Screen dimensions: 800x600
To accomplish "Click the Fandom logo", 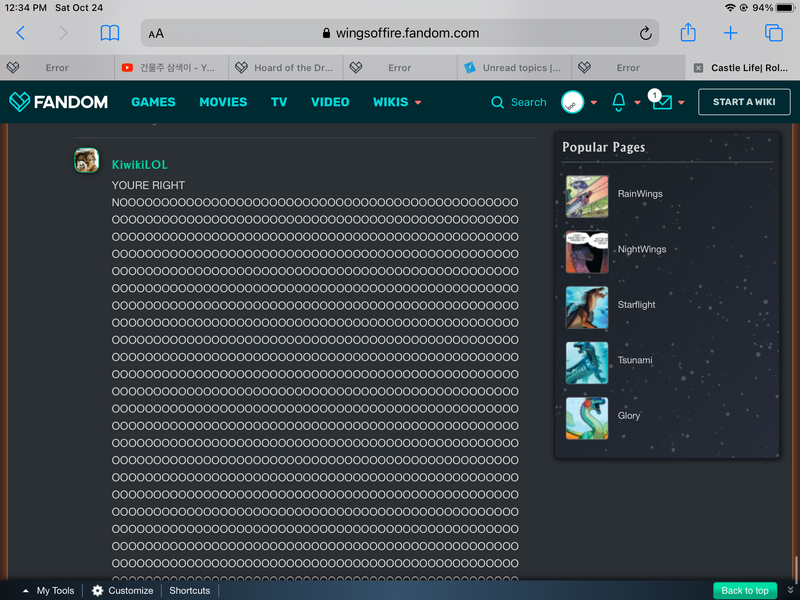I will (58, 102).
